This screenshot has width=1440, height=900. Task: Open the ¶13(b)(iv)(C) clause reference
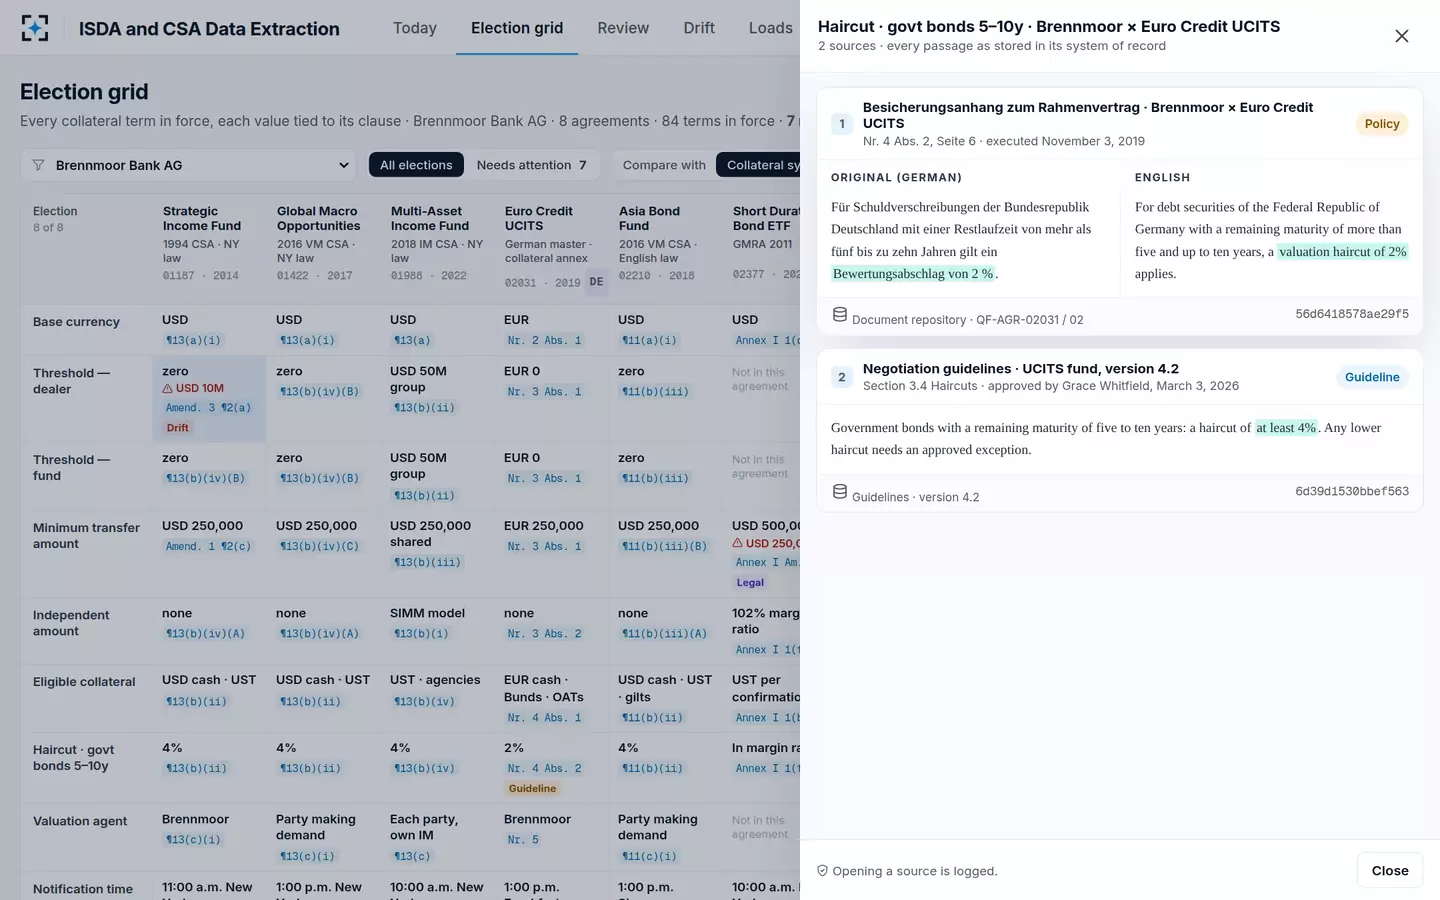click(319, 547)
